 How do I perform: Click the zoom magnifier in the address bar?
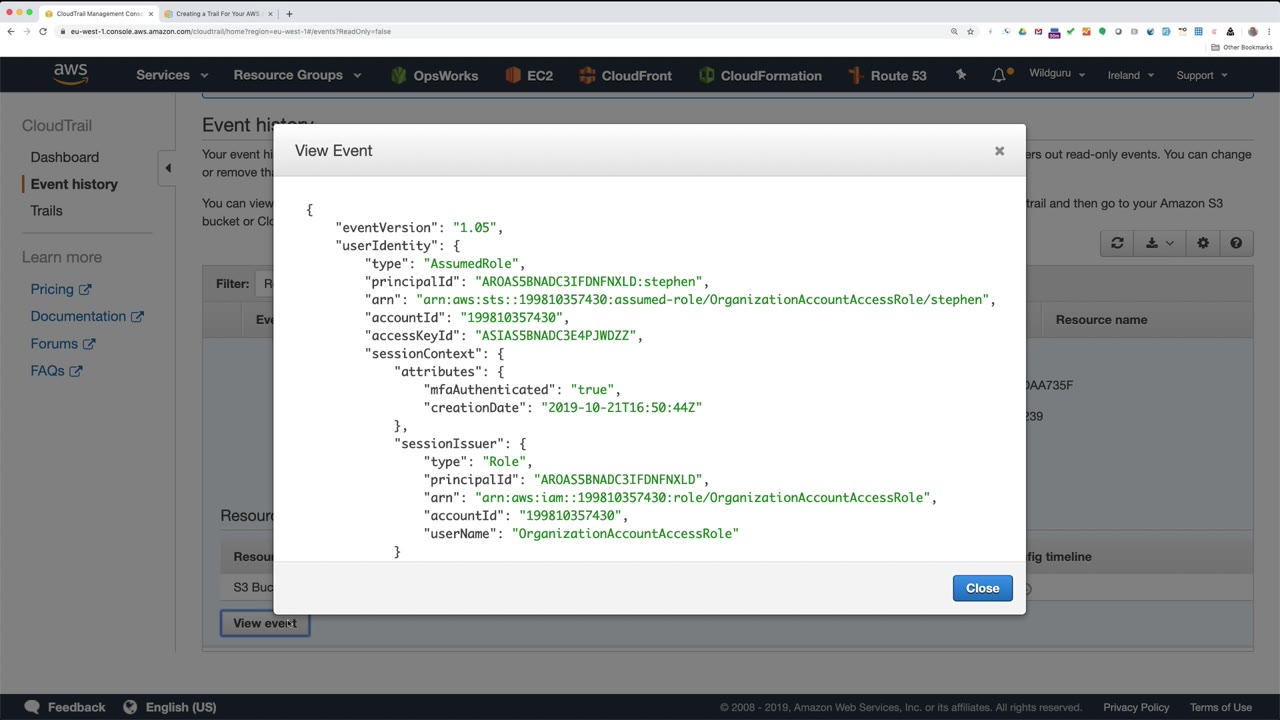[954, 31]
